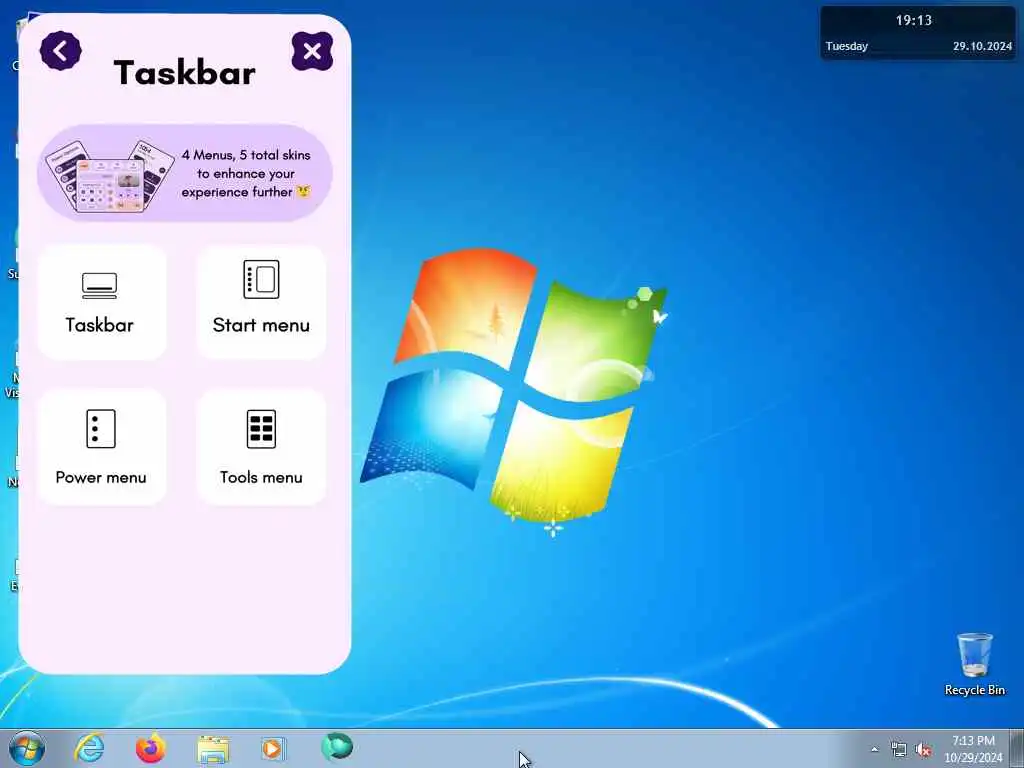
Task: Close the Taskbar panel with the X
Action: (x=312, y=51)
